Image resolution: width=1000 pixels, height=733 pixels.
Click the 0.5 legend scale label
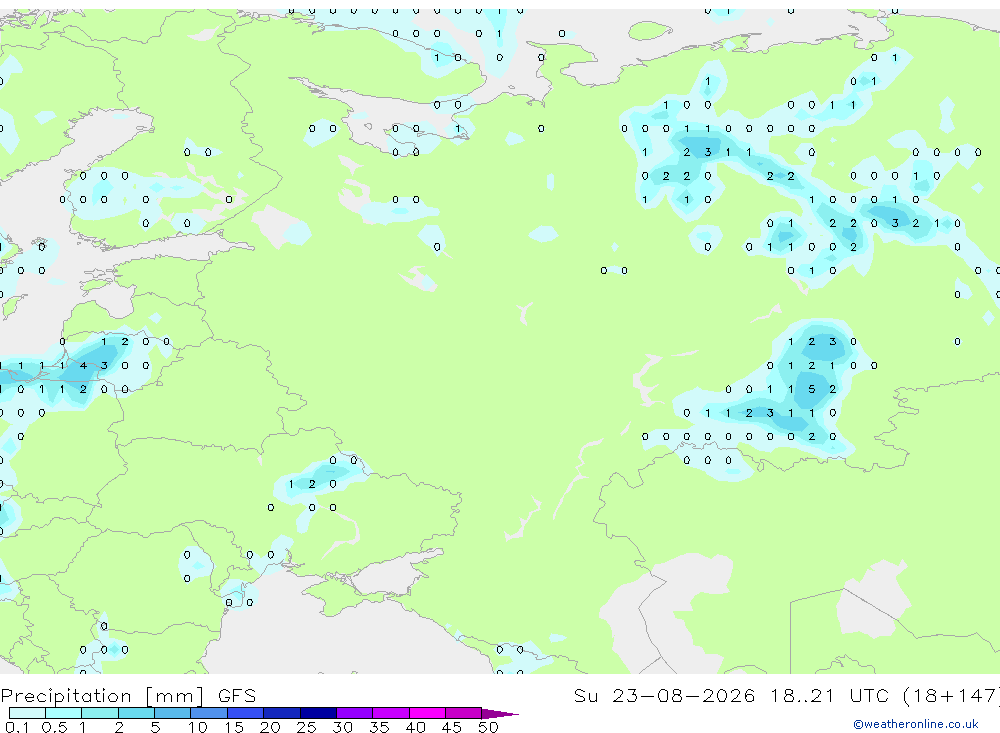point(54,727)
